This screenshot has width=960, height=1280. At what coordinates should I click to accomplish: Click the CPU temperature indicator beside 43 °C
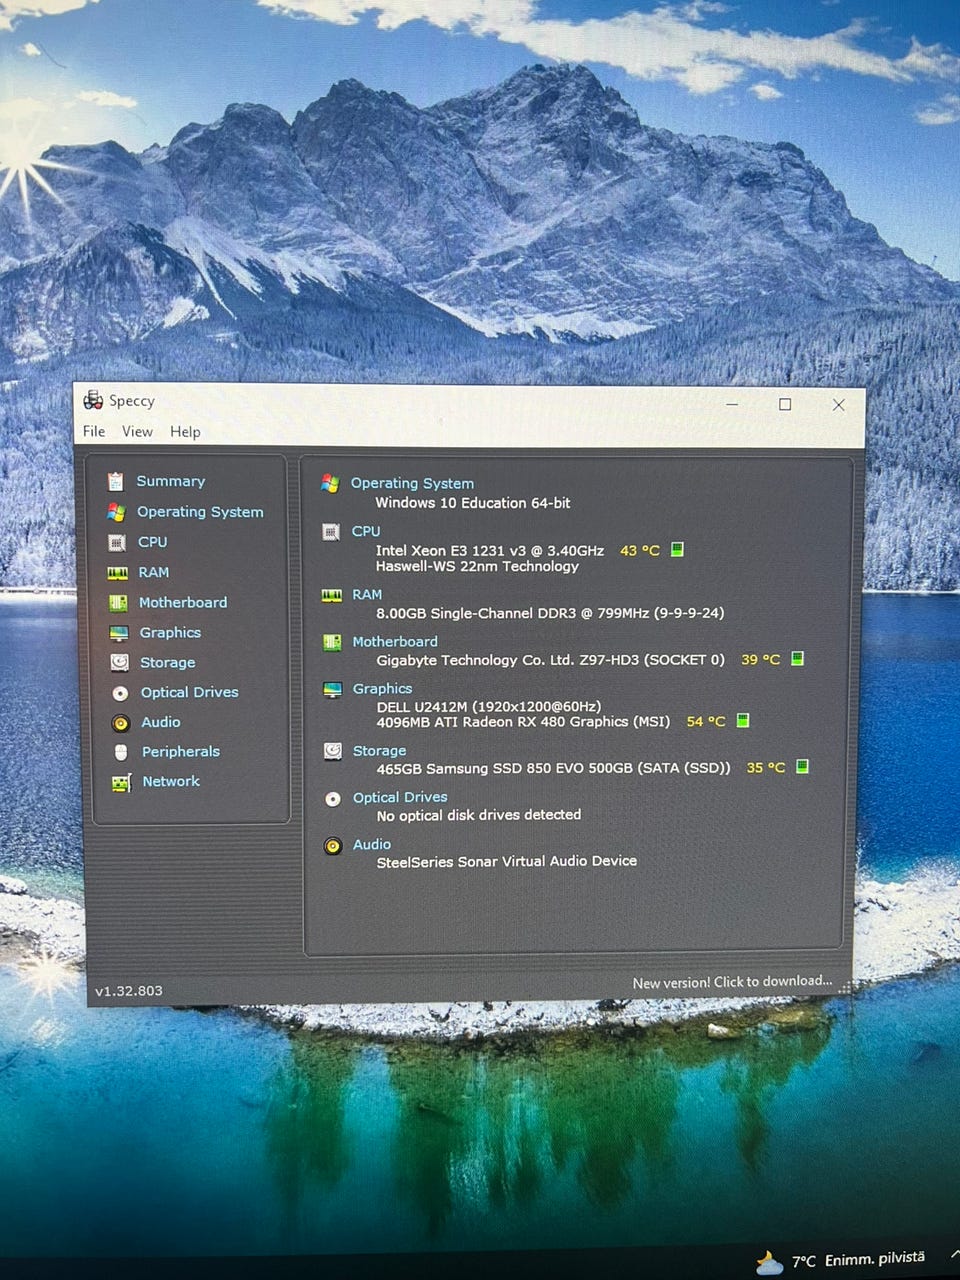pos(677,549)
